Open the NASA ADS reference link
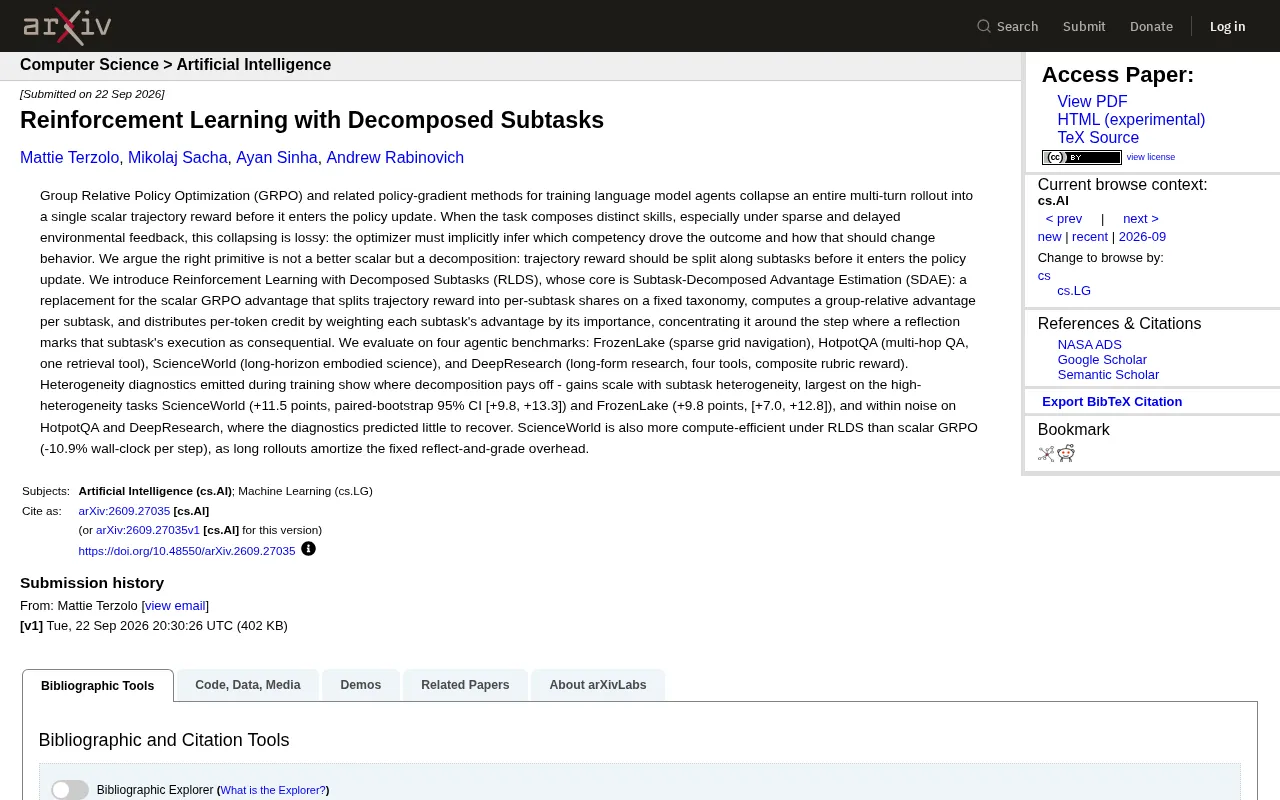The image size is (1280, 800). [1090, 345]
